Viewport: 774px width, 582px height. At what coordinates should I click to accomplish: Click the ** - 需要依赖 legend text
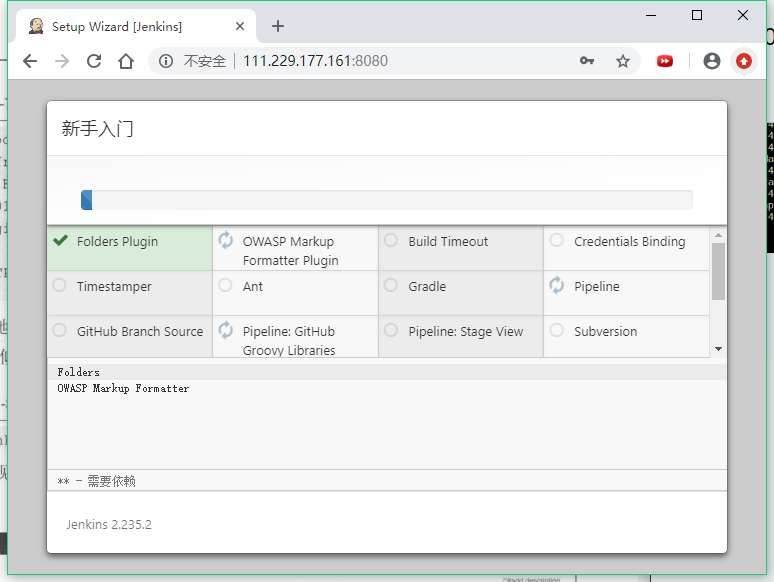[x=96, y=481]
